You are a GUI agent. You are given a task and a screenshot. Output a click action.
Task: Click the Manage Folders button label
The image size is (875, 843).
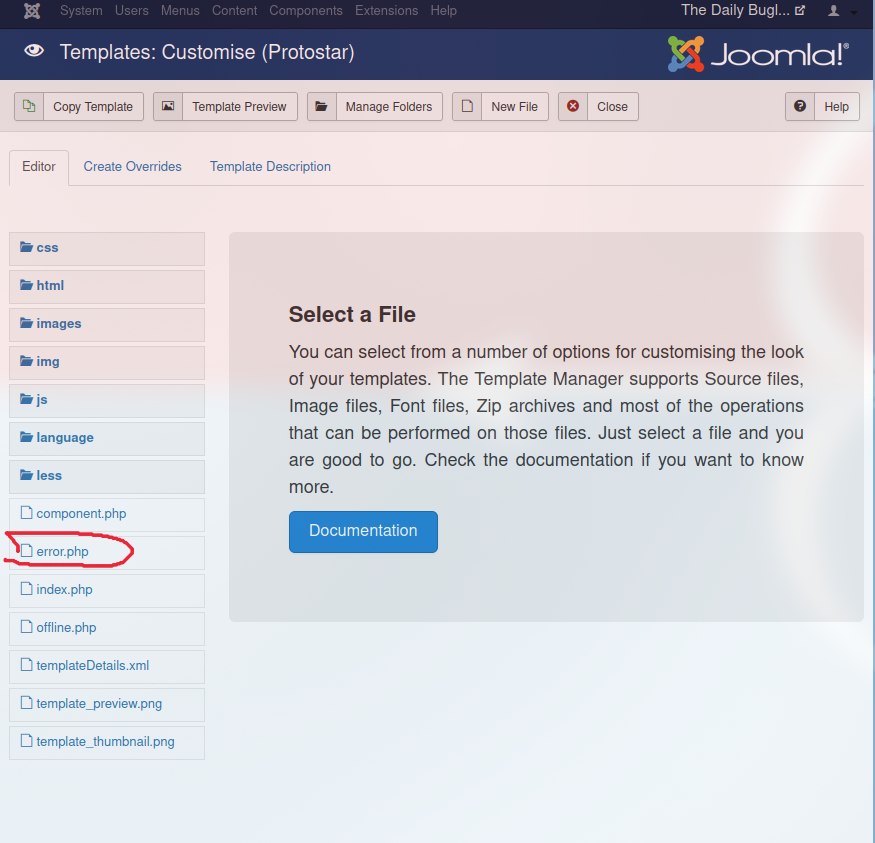coord(389,107)
